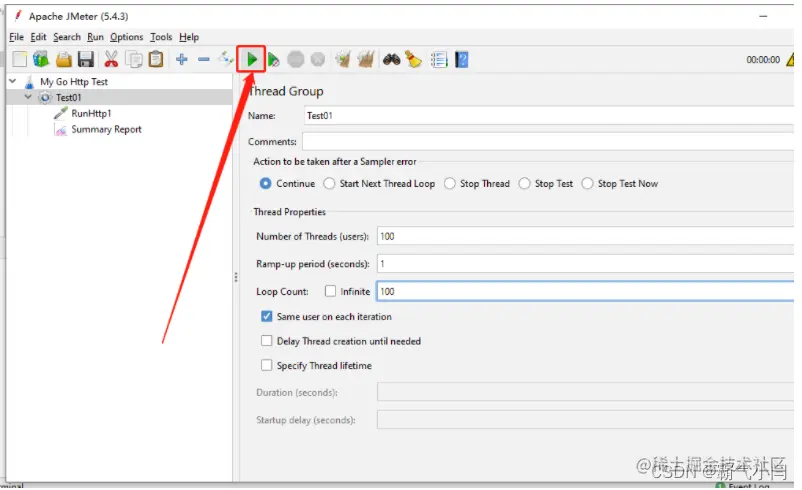Click the Copy icon in toolbar
This screenshot has height=490, width=802.
(x=135, y=60)
